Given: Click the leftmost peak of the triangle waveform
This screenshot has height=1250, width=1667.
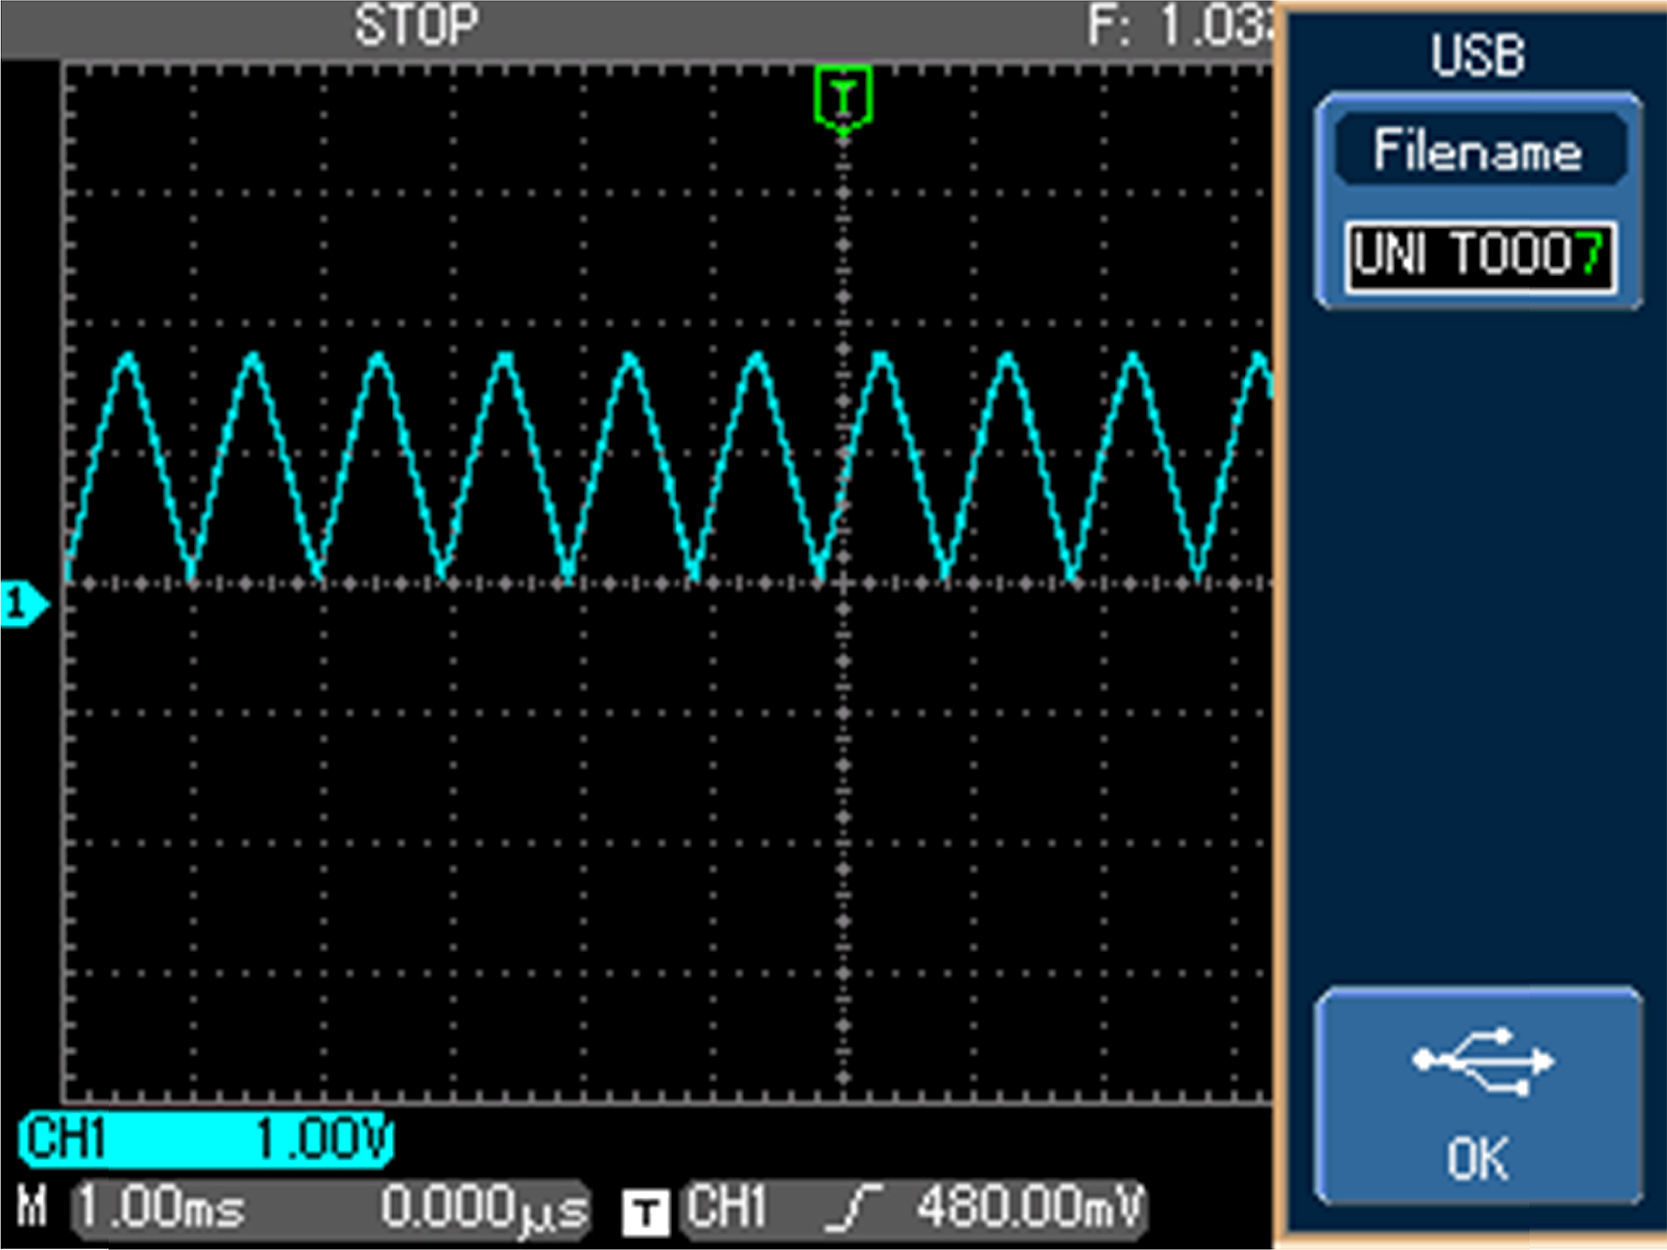Looking at the screenshot, I should (x=128, y=357).
